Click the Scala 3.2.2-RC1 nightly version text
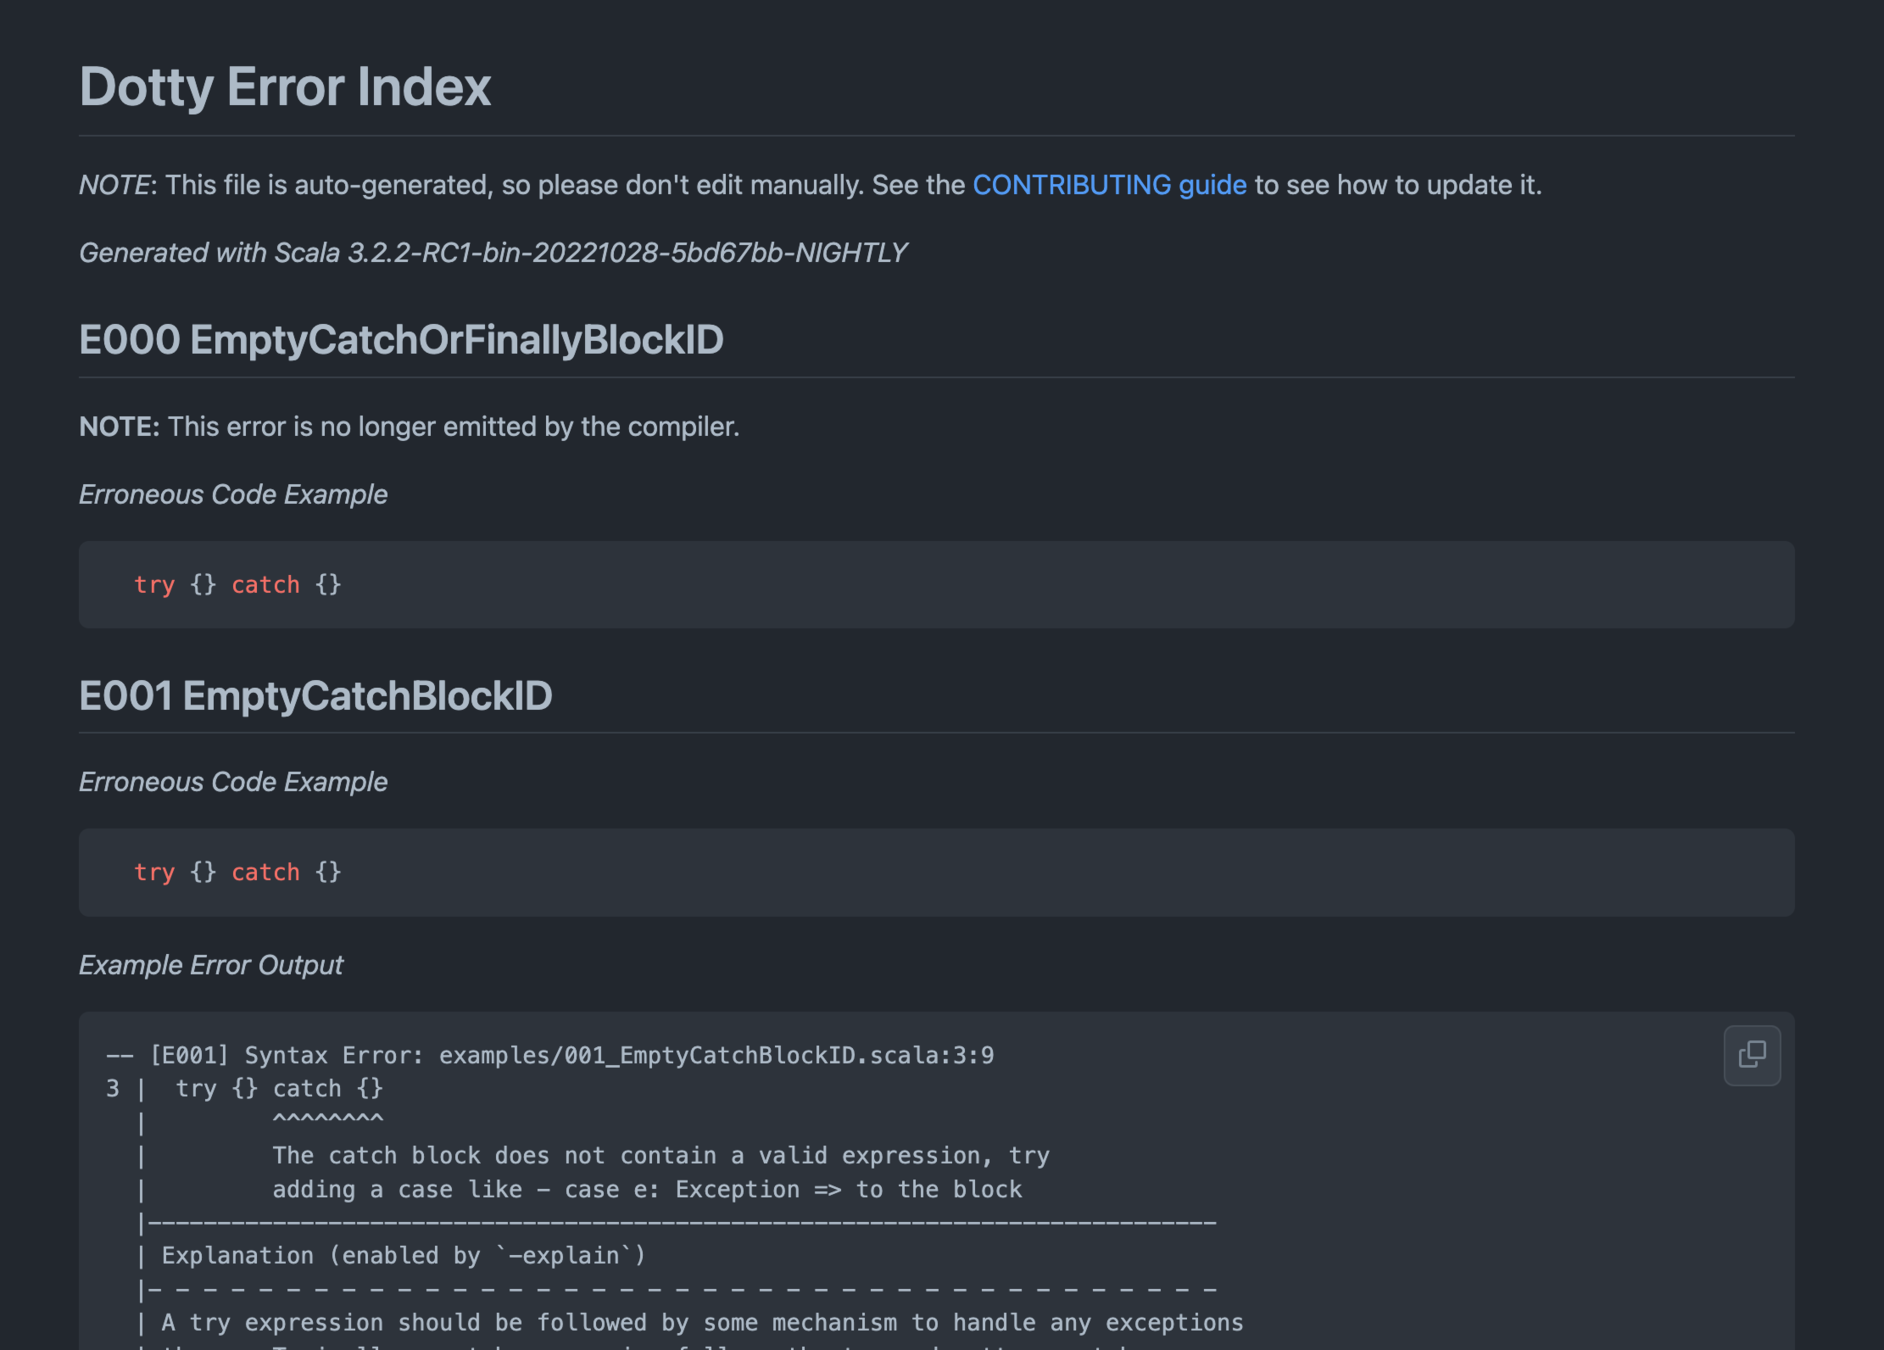 pyautogui.click(x=493, y=253)
